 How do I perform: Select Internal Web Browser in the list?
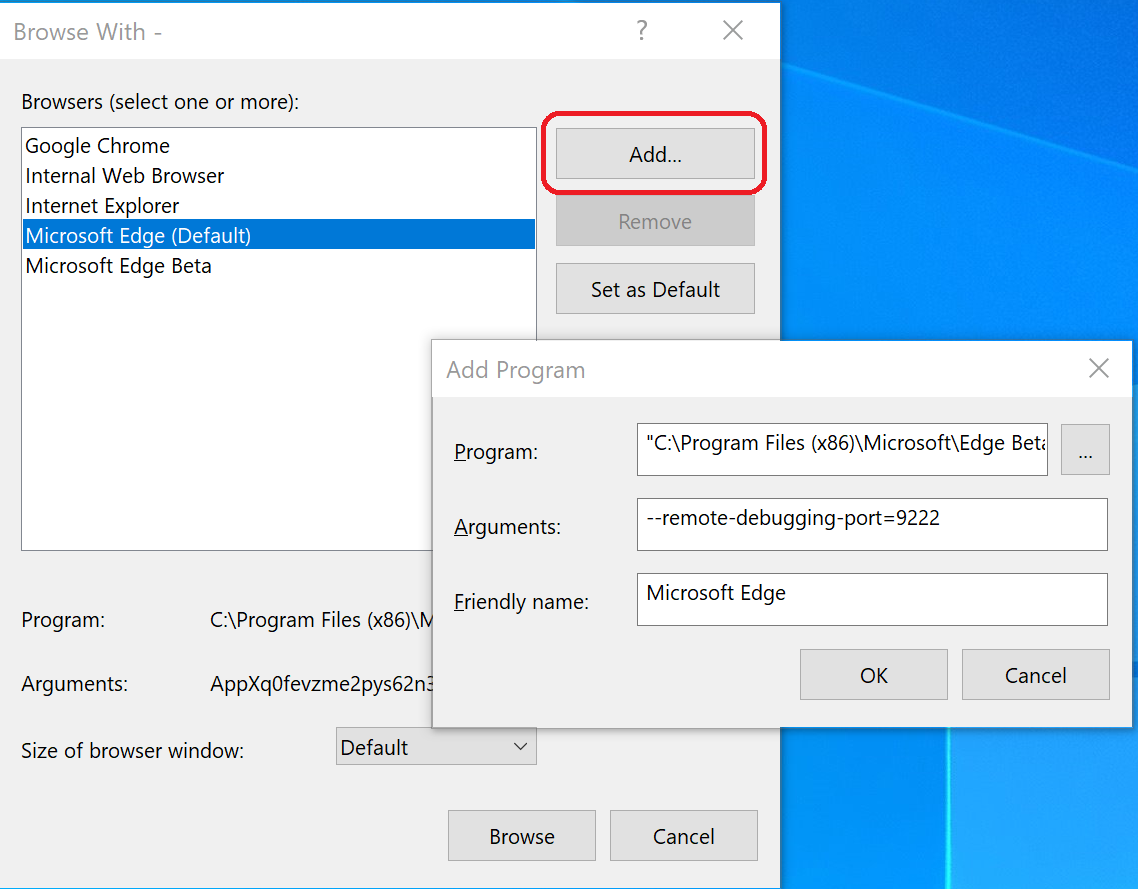coord(279,176)
